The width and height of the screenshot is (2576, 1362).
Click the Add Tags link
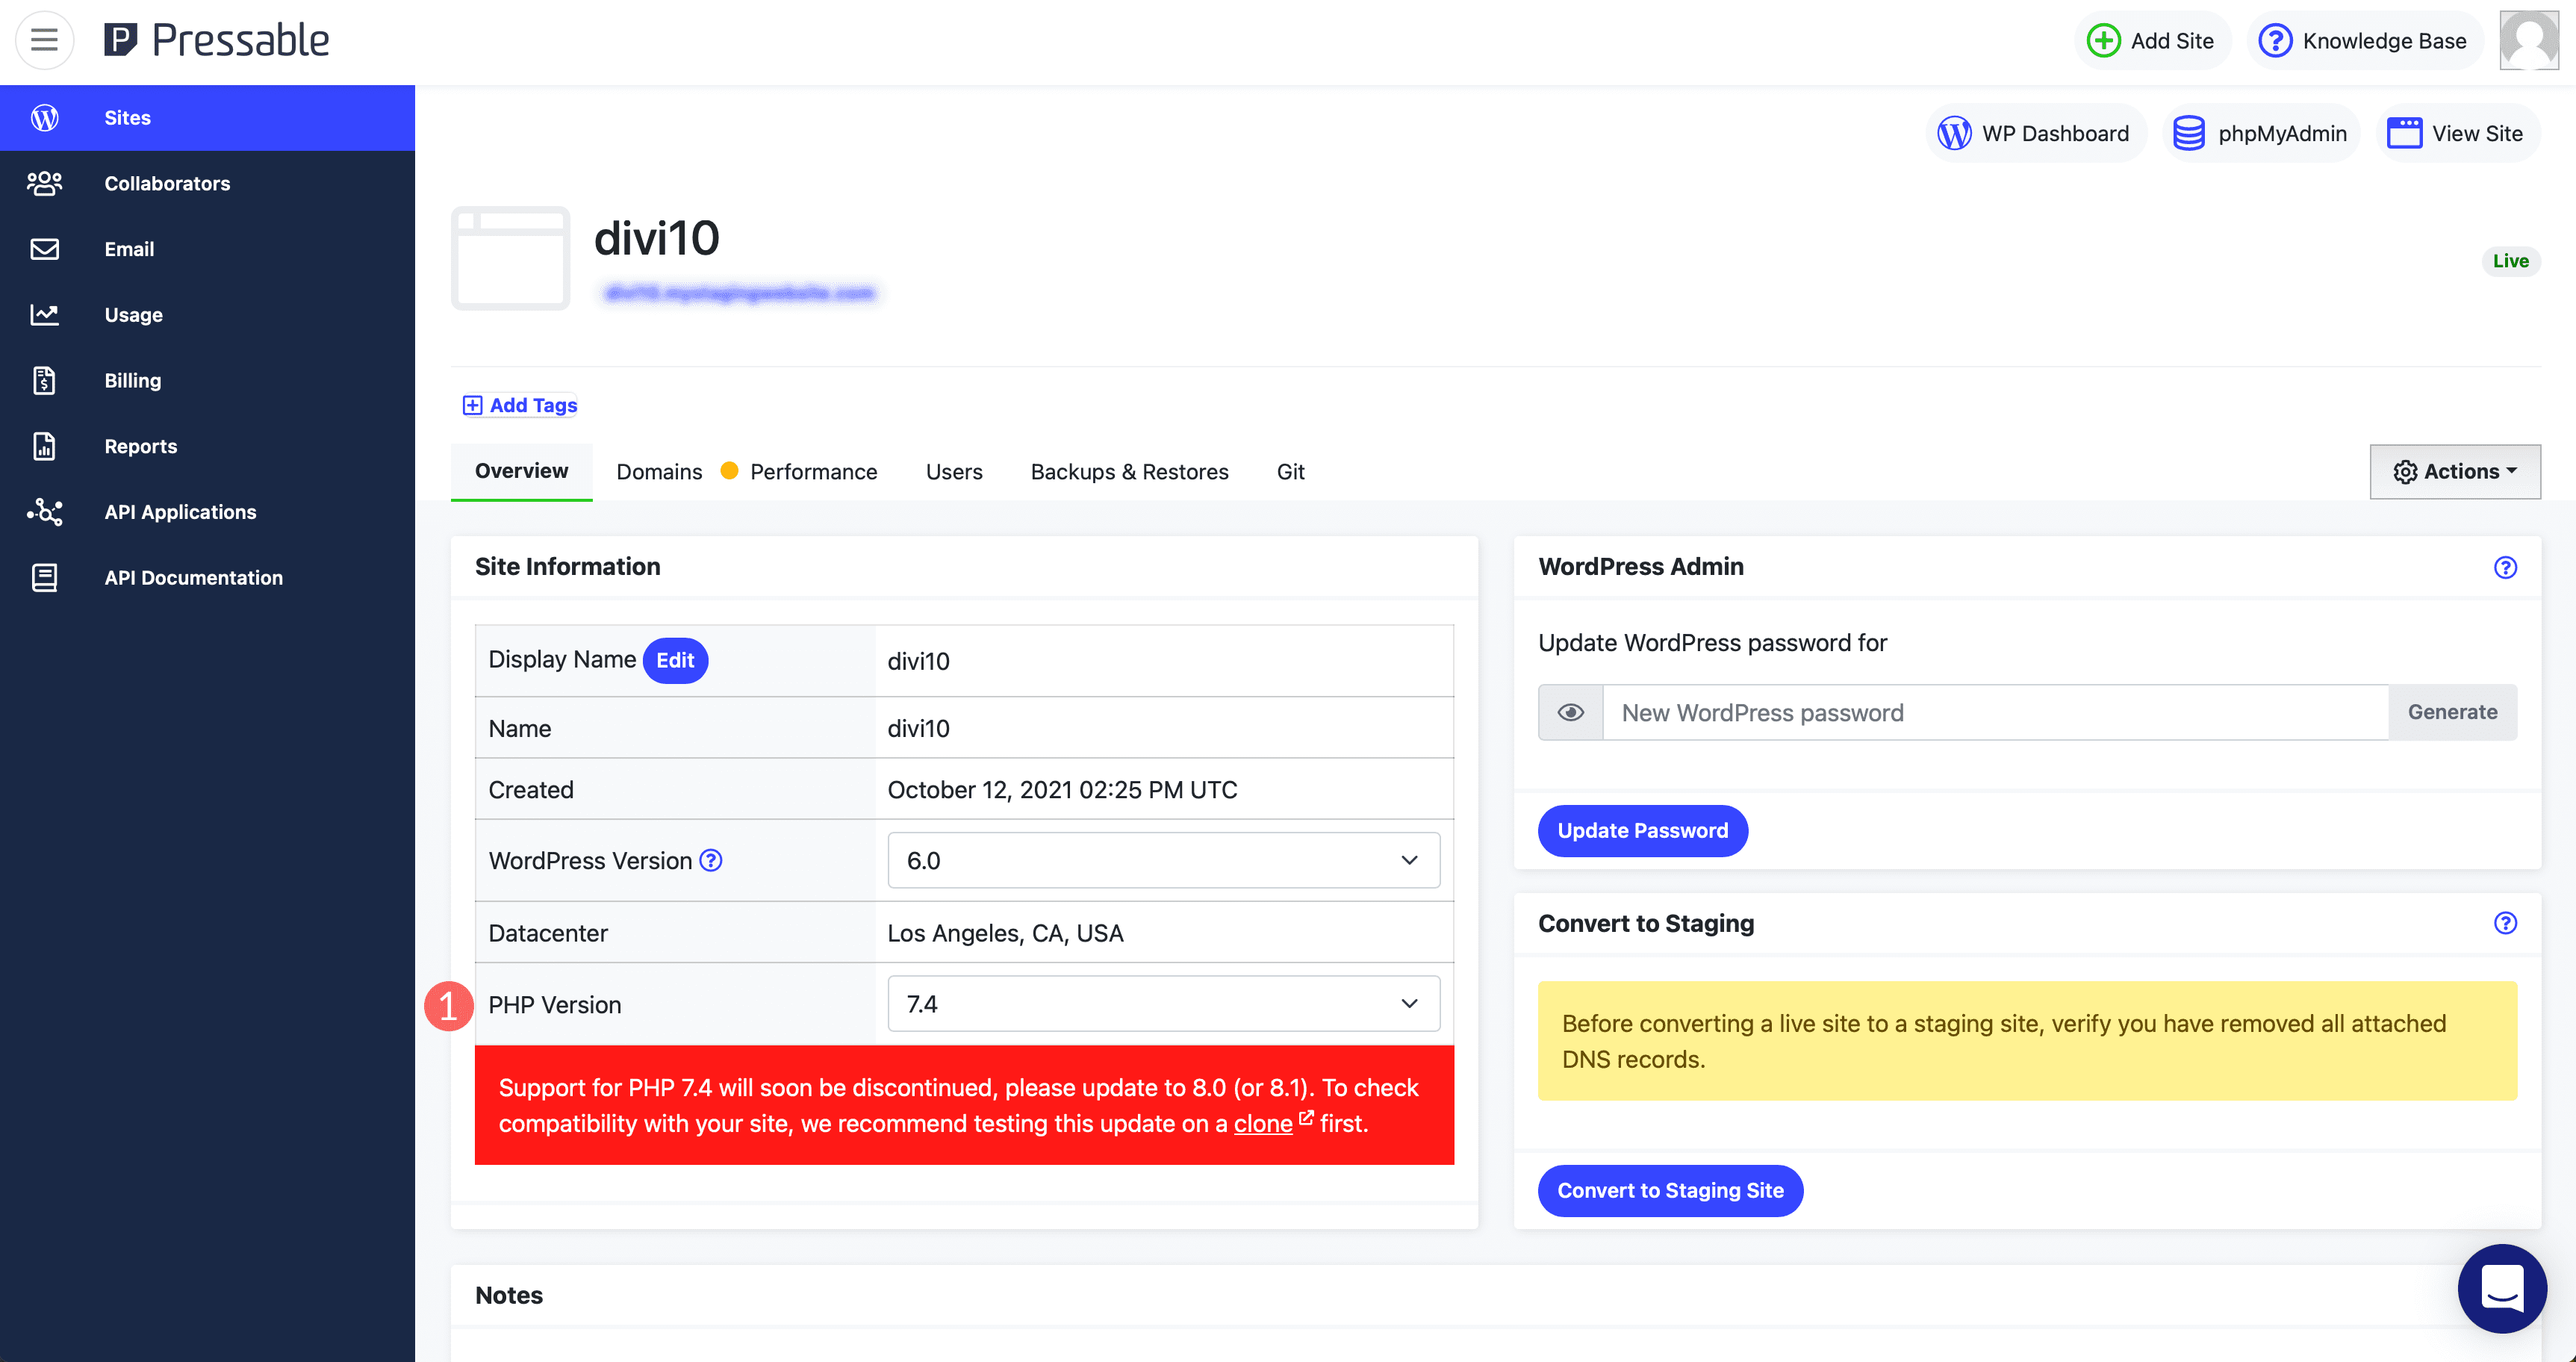(x=520, y=404)
